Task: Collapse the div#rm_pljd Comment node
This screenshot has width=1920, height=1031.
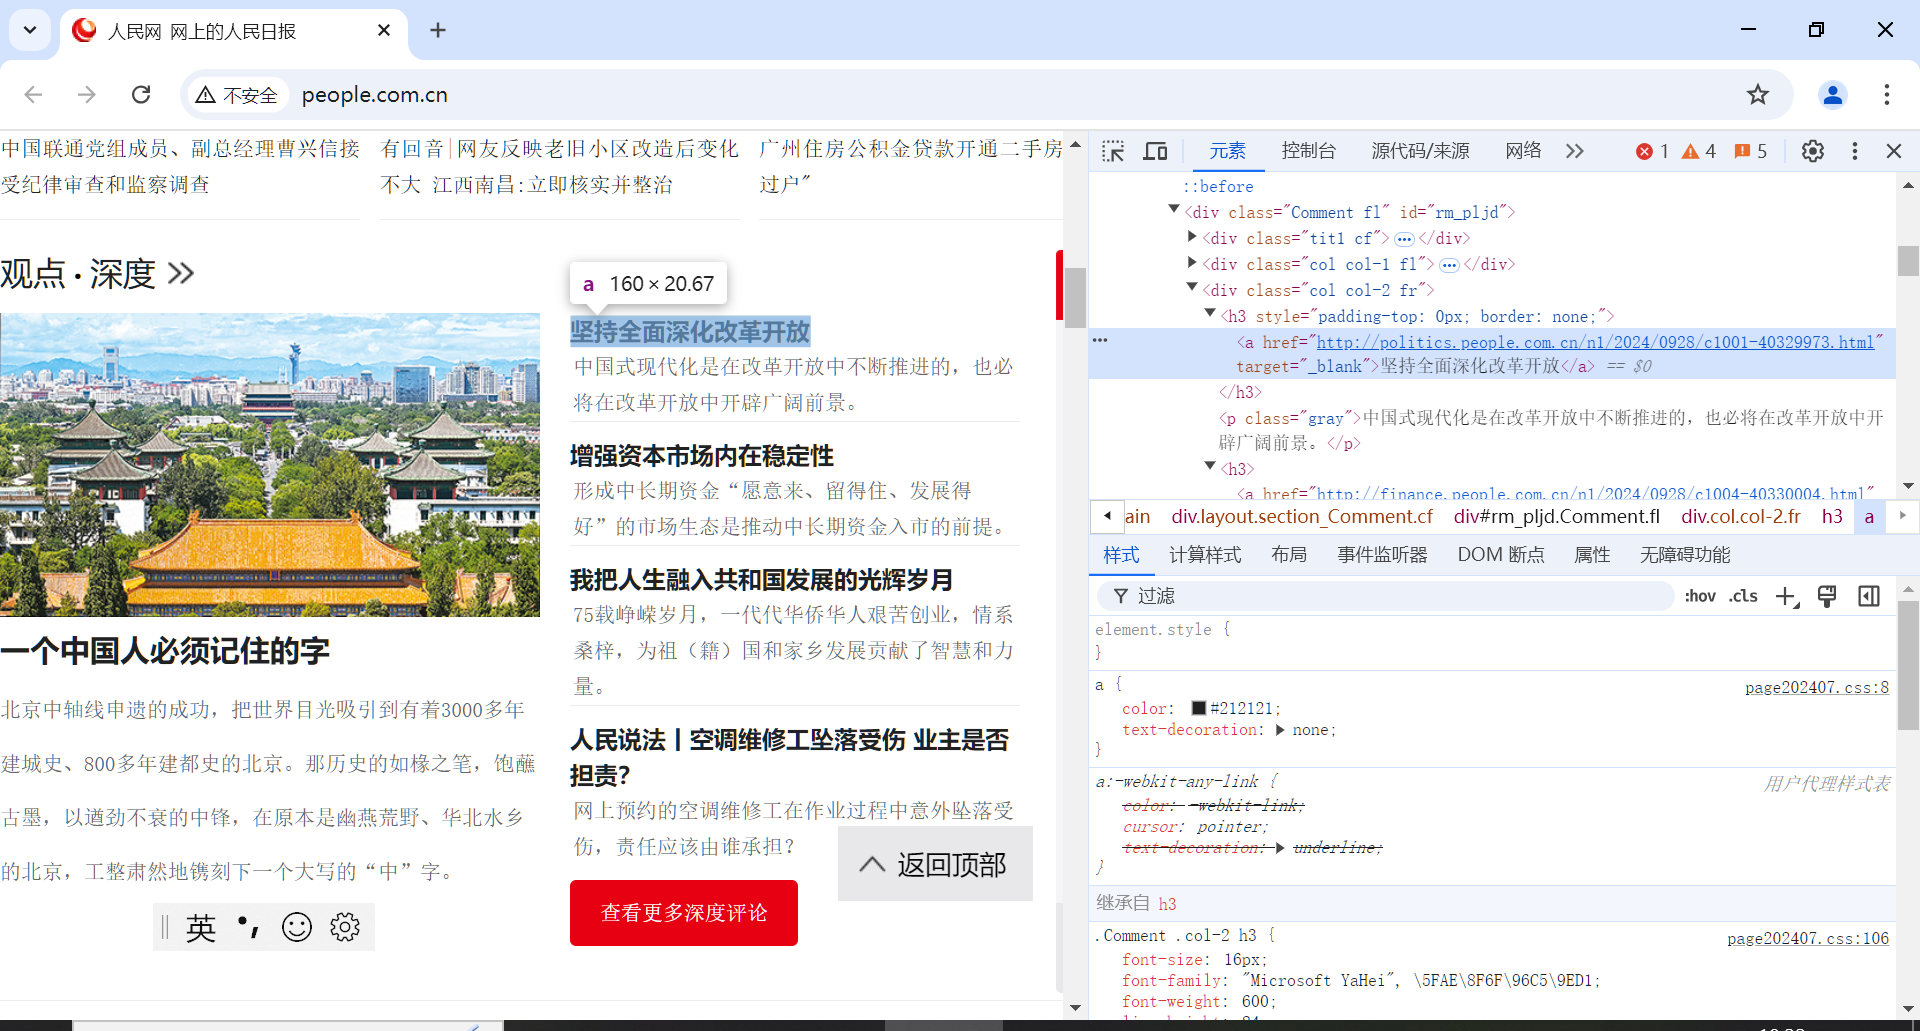Action: point(1174,209)
